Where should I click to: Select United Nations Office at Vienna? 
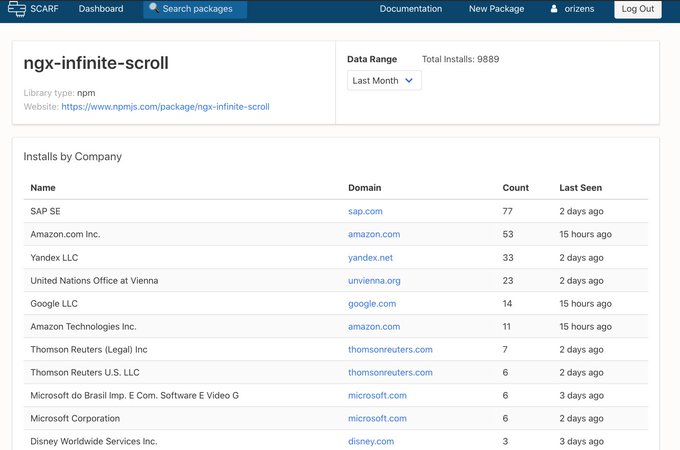point(94,280)
